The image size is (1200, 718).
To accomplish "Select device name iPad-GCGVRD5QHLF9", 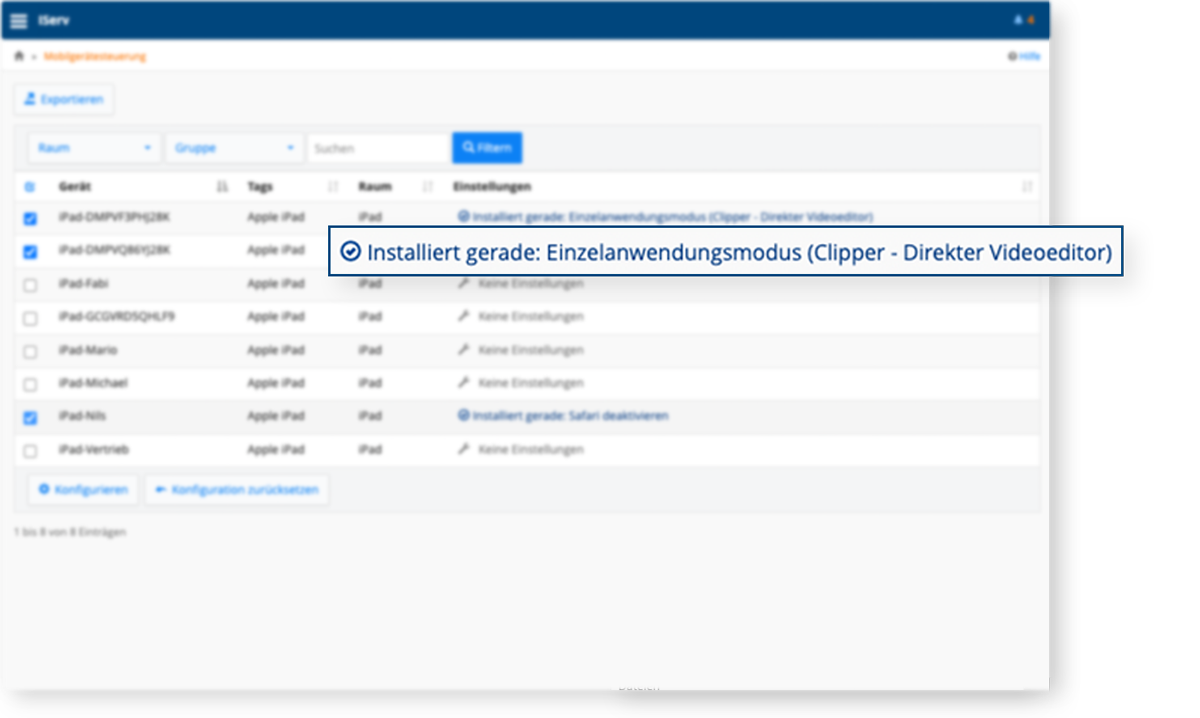I will 115,317.
